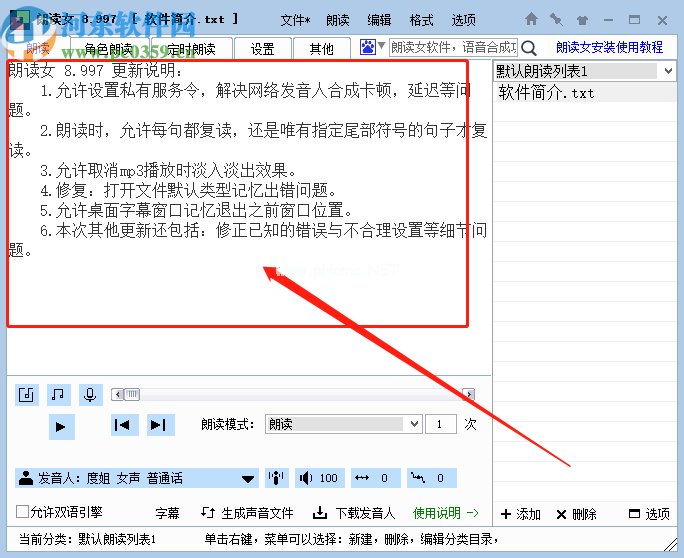Enable 允许双语引擎 checkbox

pos(23,513)
